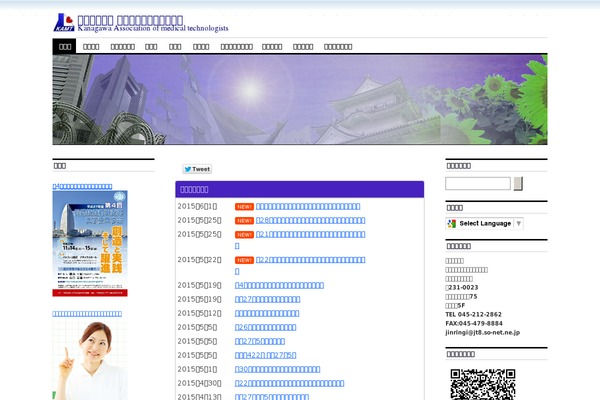Click the KAMT logo icon in header
The height and width of the screenshot is (400, 600).
pyautogui.click(x=64, y=23)
